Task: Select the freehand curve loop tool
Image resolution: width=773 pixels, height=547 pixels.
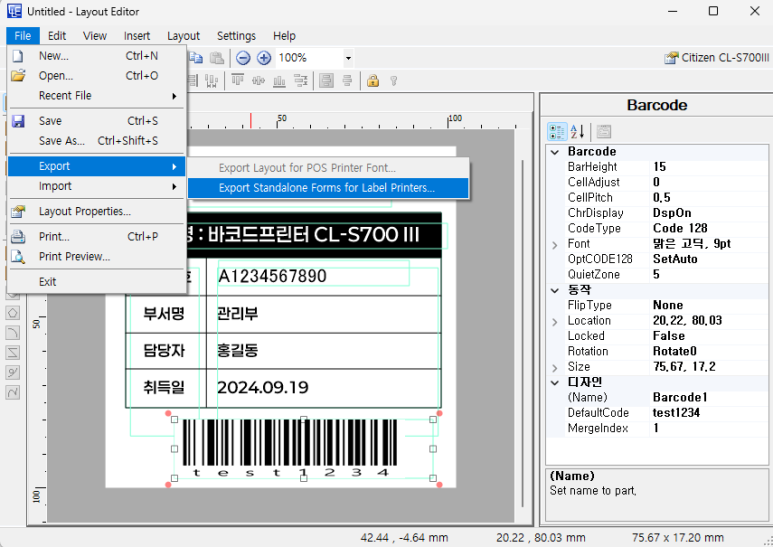Action: (13, 372)
